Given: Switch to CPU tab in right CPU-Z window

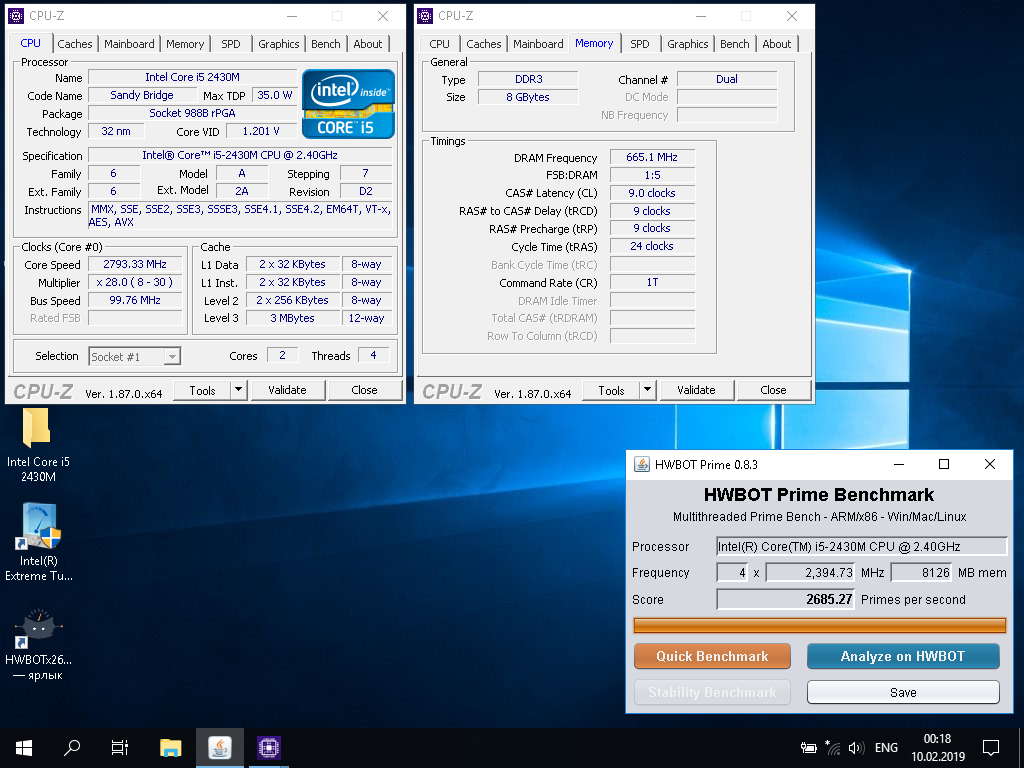Looking at the screenshot, I should (x=440, y=44).
